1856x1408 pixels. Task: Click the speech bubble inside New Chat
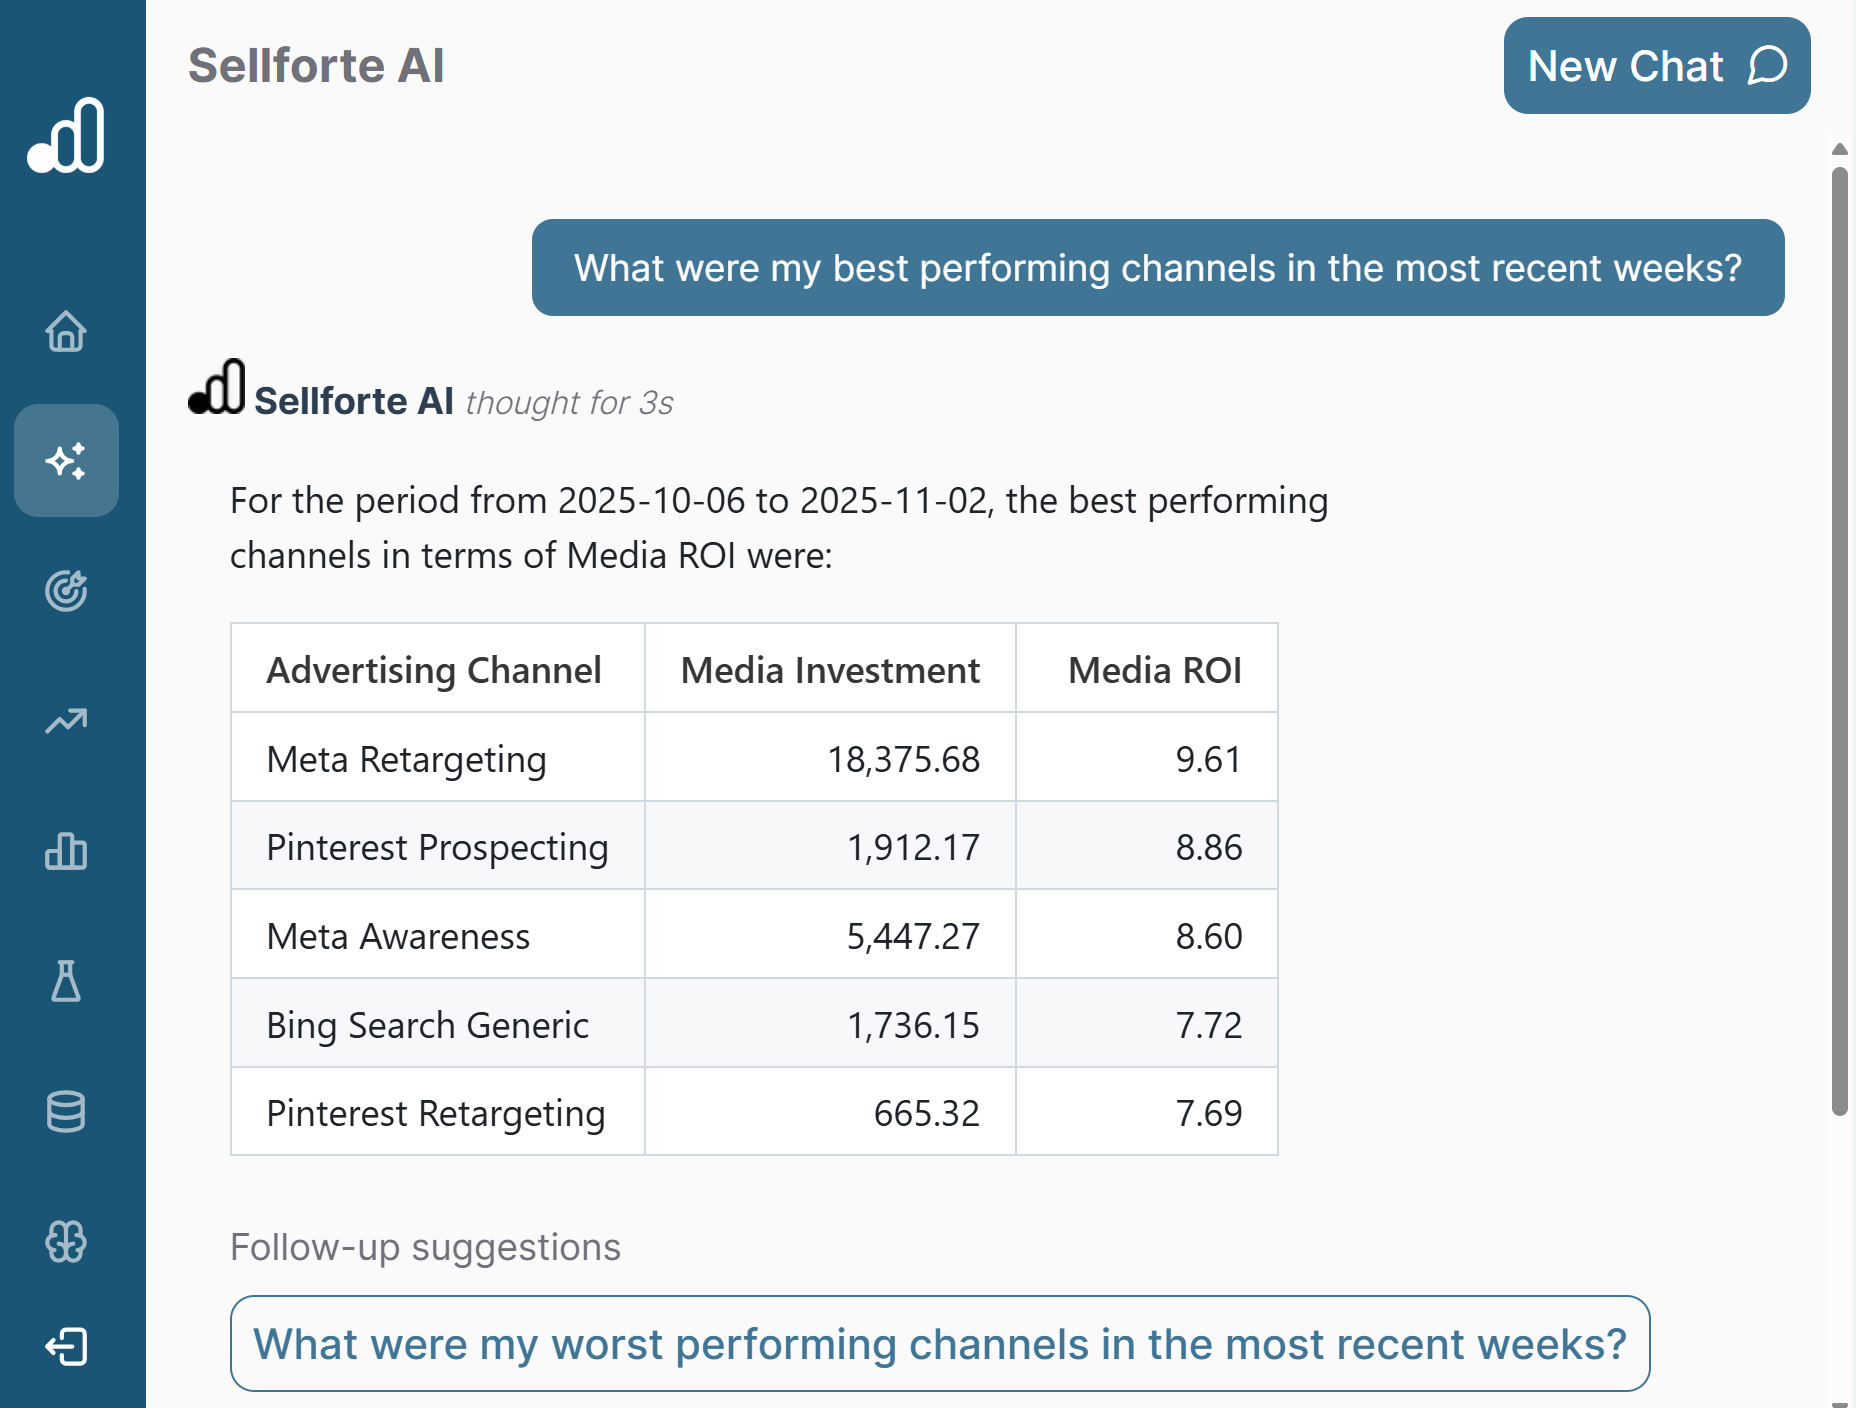tap(1766, 65)
